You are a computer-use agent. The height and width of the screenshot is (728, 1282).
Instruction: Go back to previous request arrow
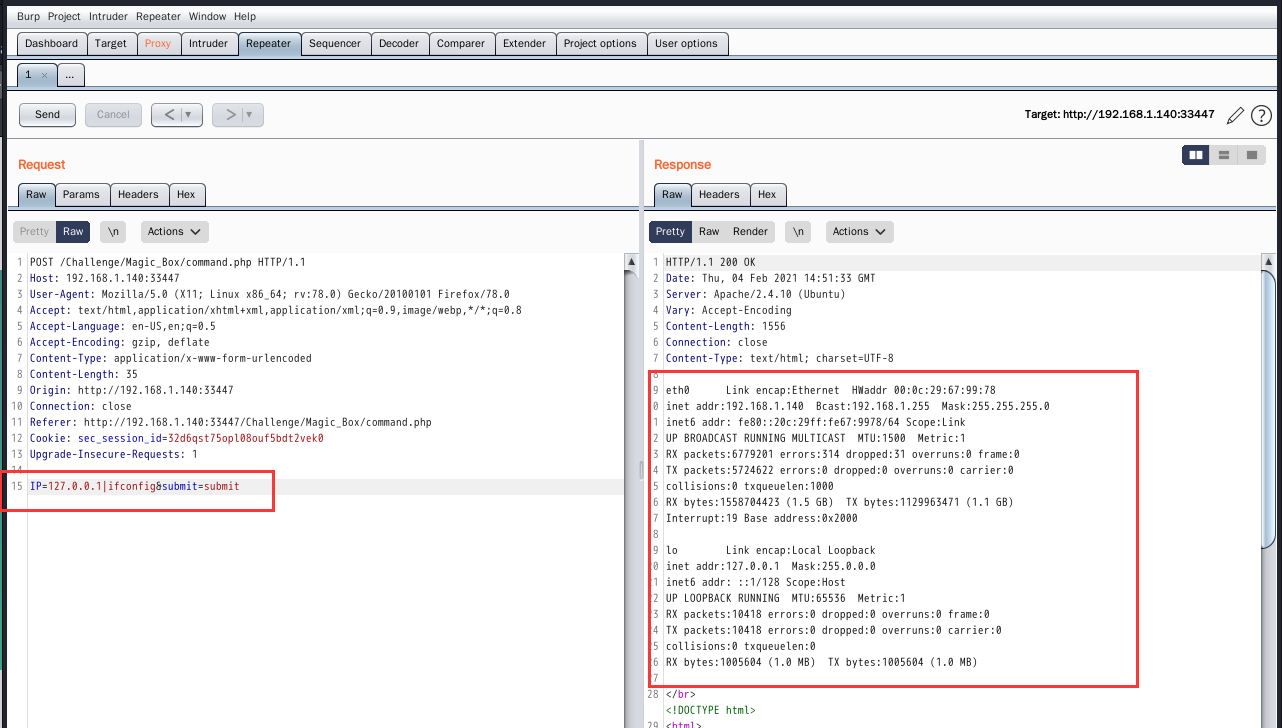pyautogui.click(x=168, y=115)
